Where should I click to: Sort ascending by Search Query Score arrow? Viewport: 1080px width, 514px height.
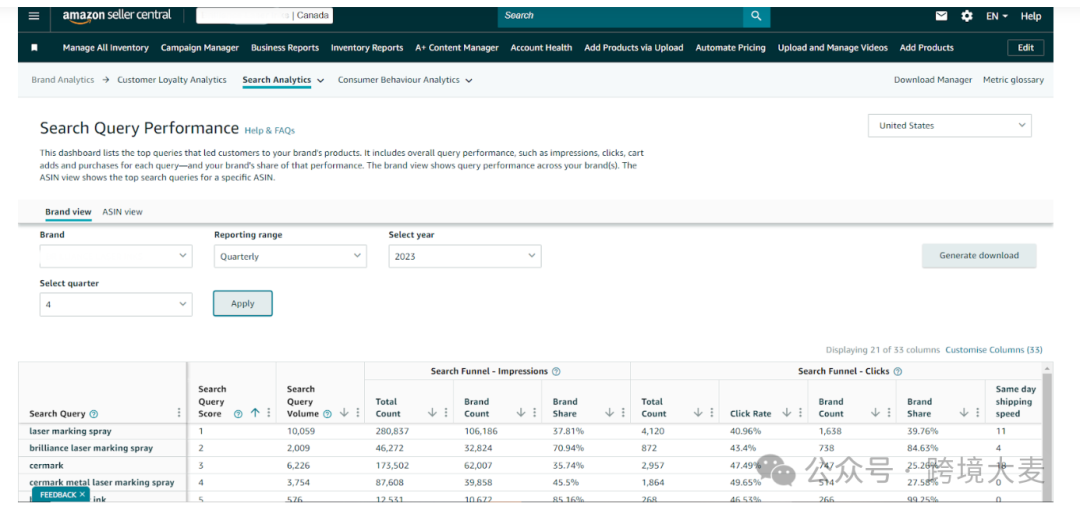pos(255,413)
